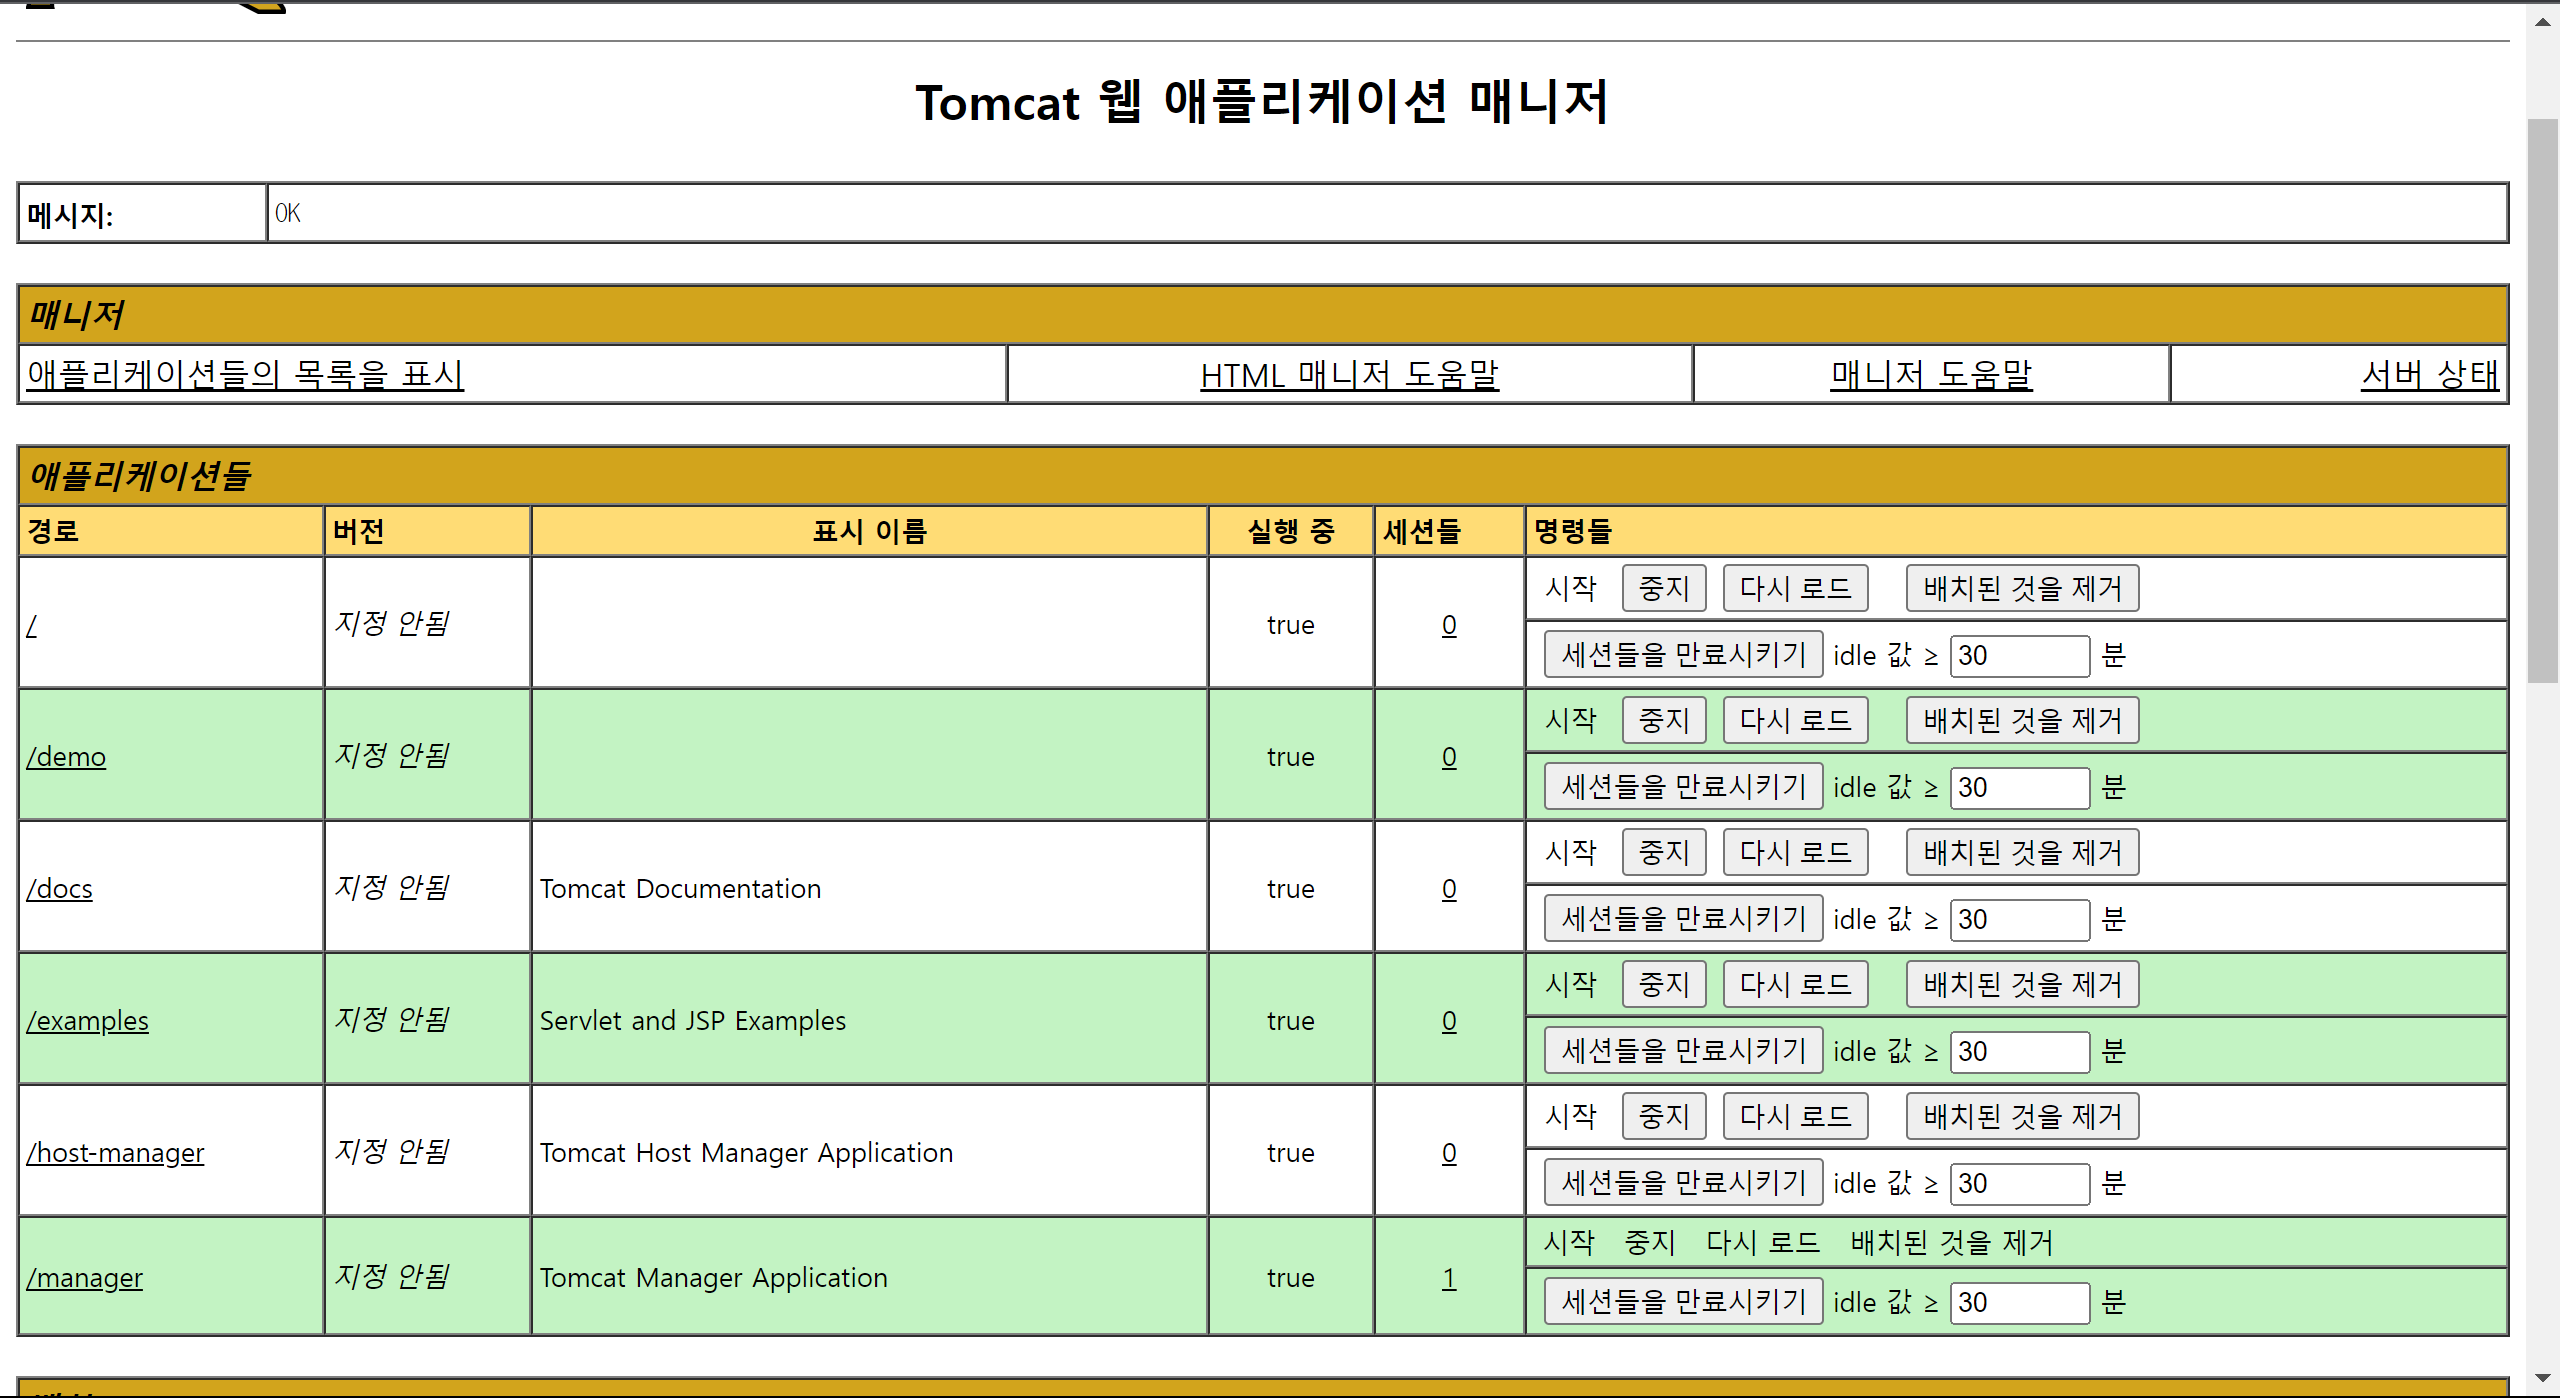The width and height of the screenshot is (2560, 1398).
Task: Open the /host-manager path link
Action: pyautogui.click(x=115, y=1153)
